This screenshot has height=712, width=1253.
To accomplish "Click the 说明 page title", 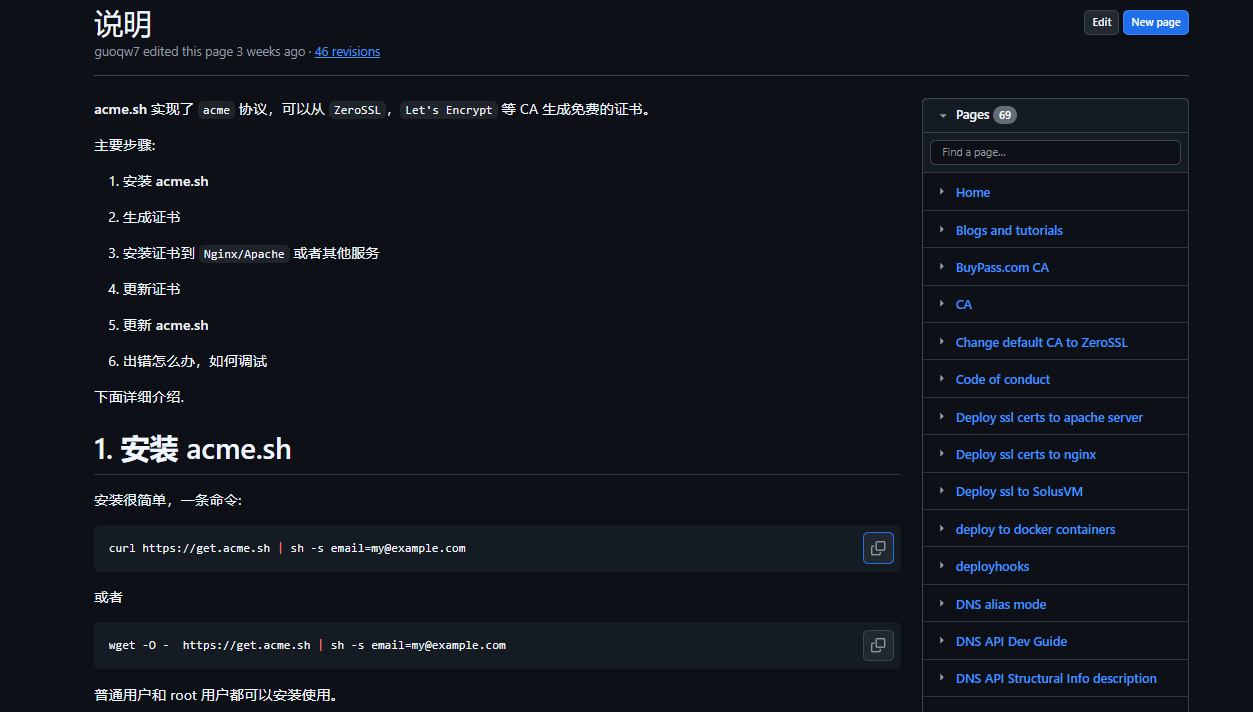I will point(123,23).
